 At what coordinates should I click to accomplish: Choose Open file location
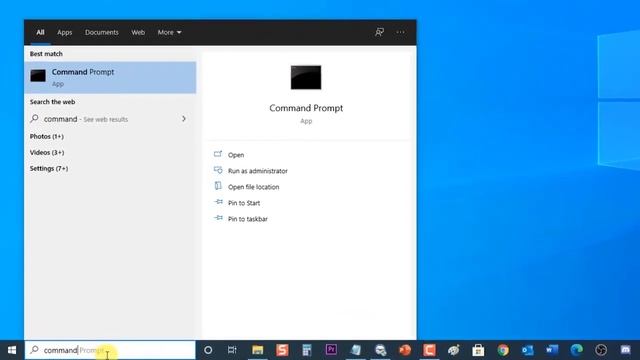point(253,187)
